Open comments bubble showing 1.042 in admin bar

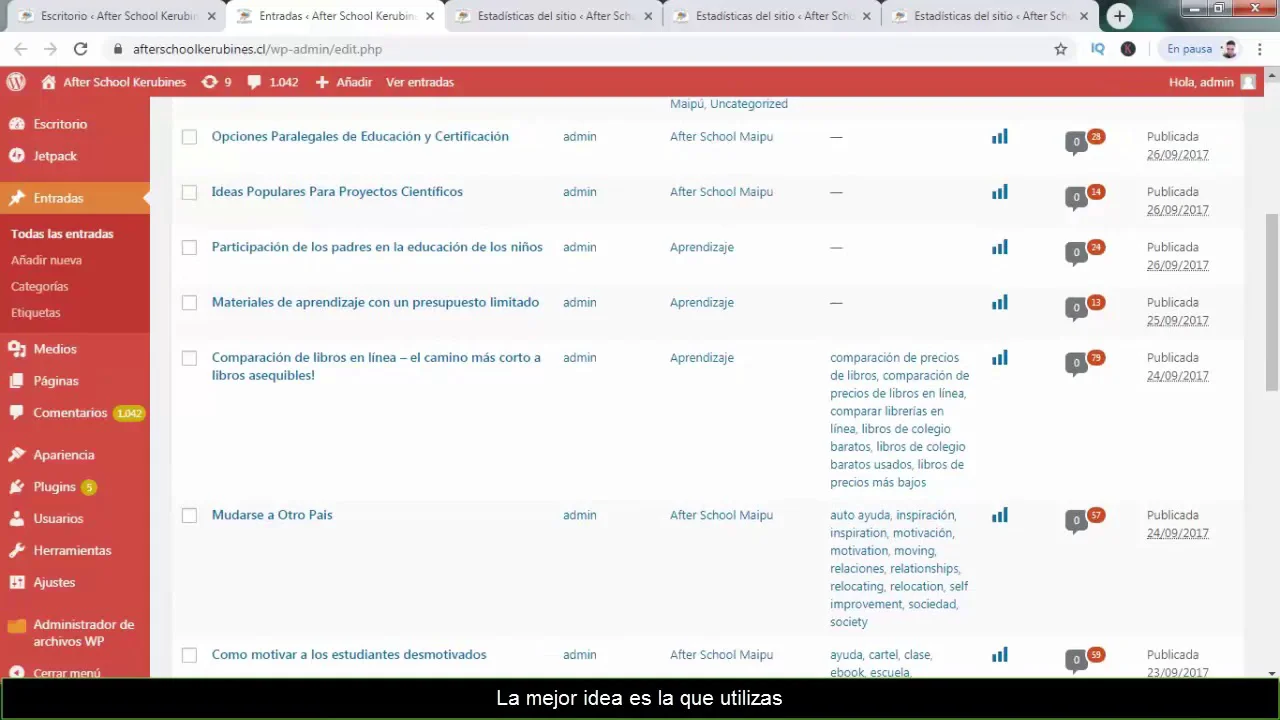coord(273,82)
